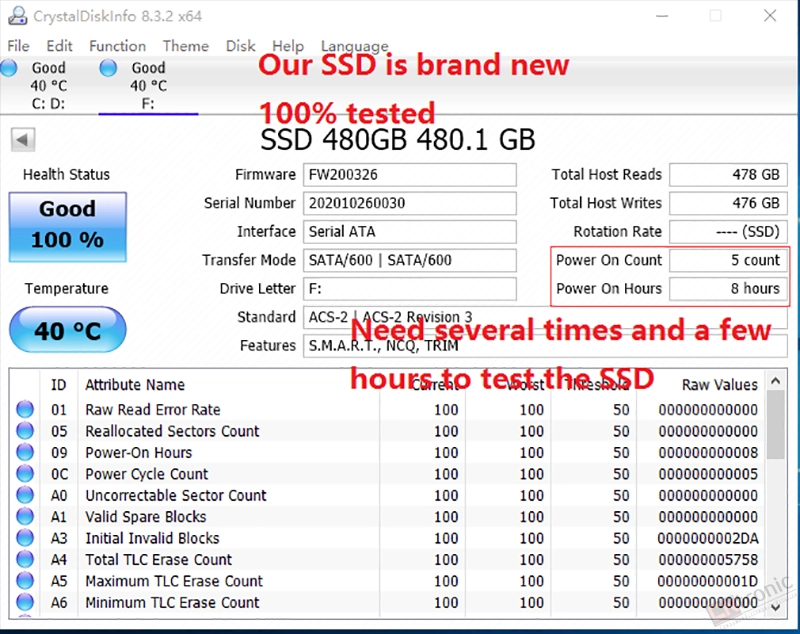The image size is (800, 634).
Task: Select the Minimum TLC Erase Count attribute name
Action: click(172, 602)
